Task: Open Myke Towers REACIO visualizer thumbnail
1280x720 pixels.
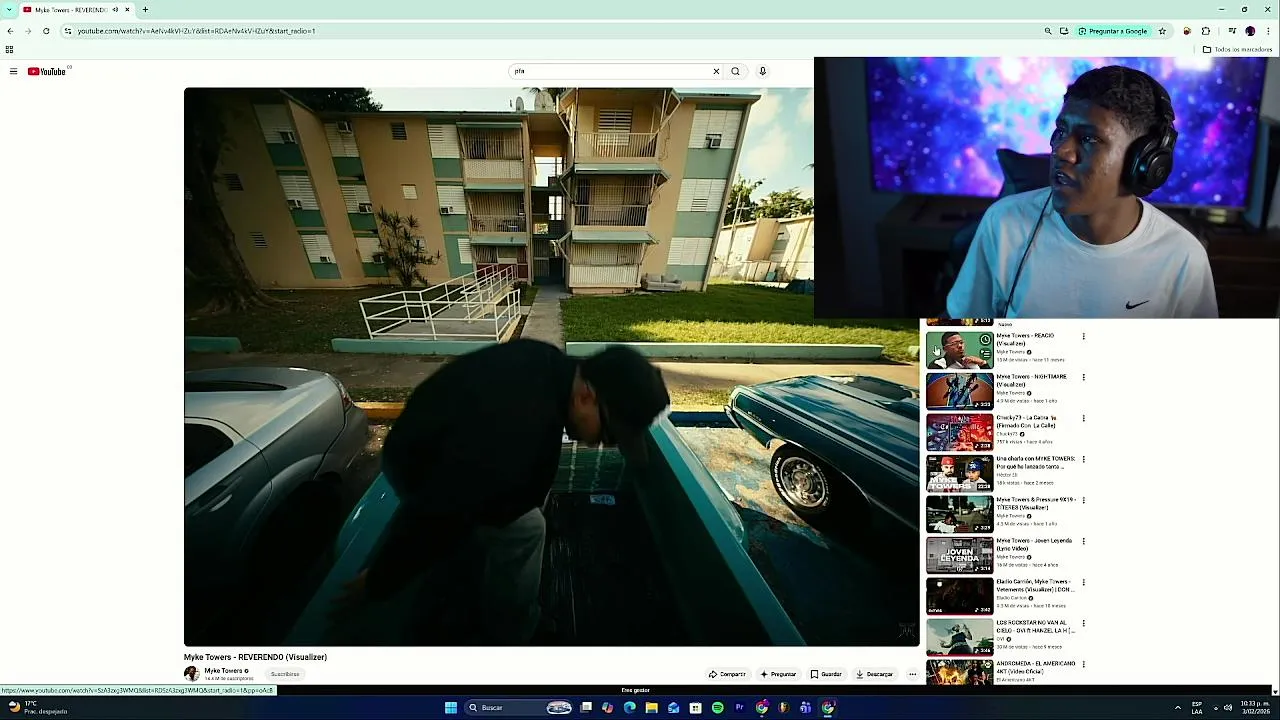Action: click(959, 350)
